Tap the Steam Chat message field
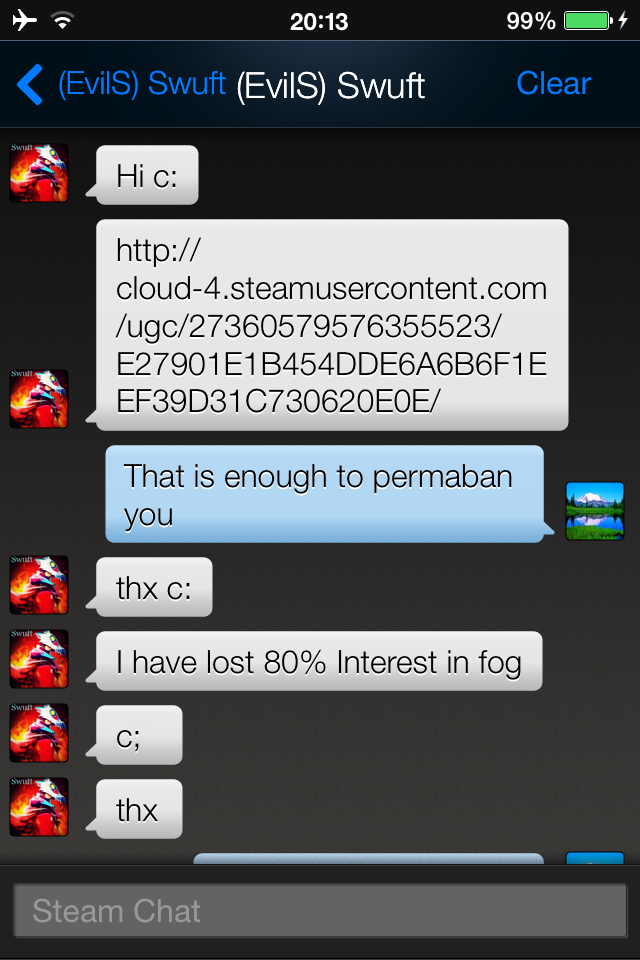Viewport: 640px width, 960px height. (x=320, y=910)
